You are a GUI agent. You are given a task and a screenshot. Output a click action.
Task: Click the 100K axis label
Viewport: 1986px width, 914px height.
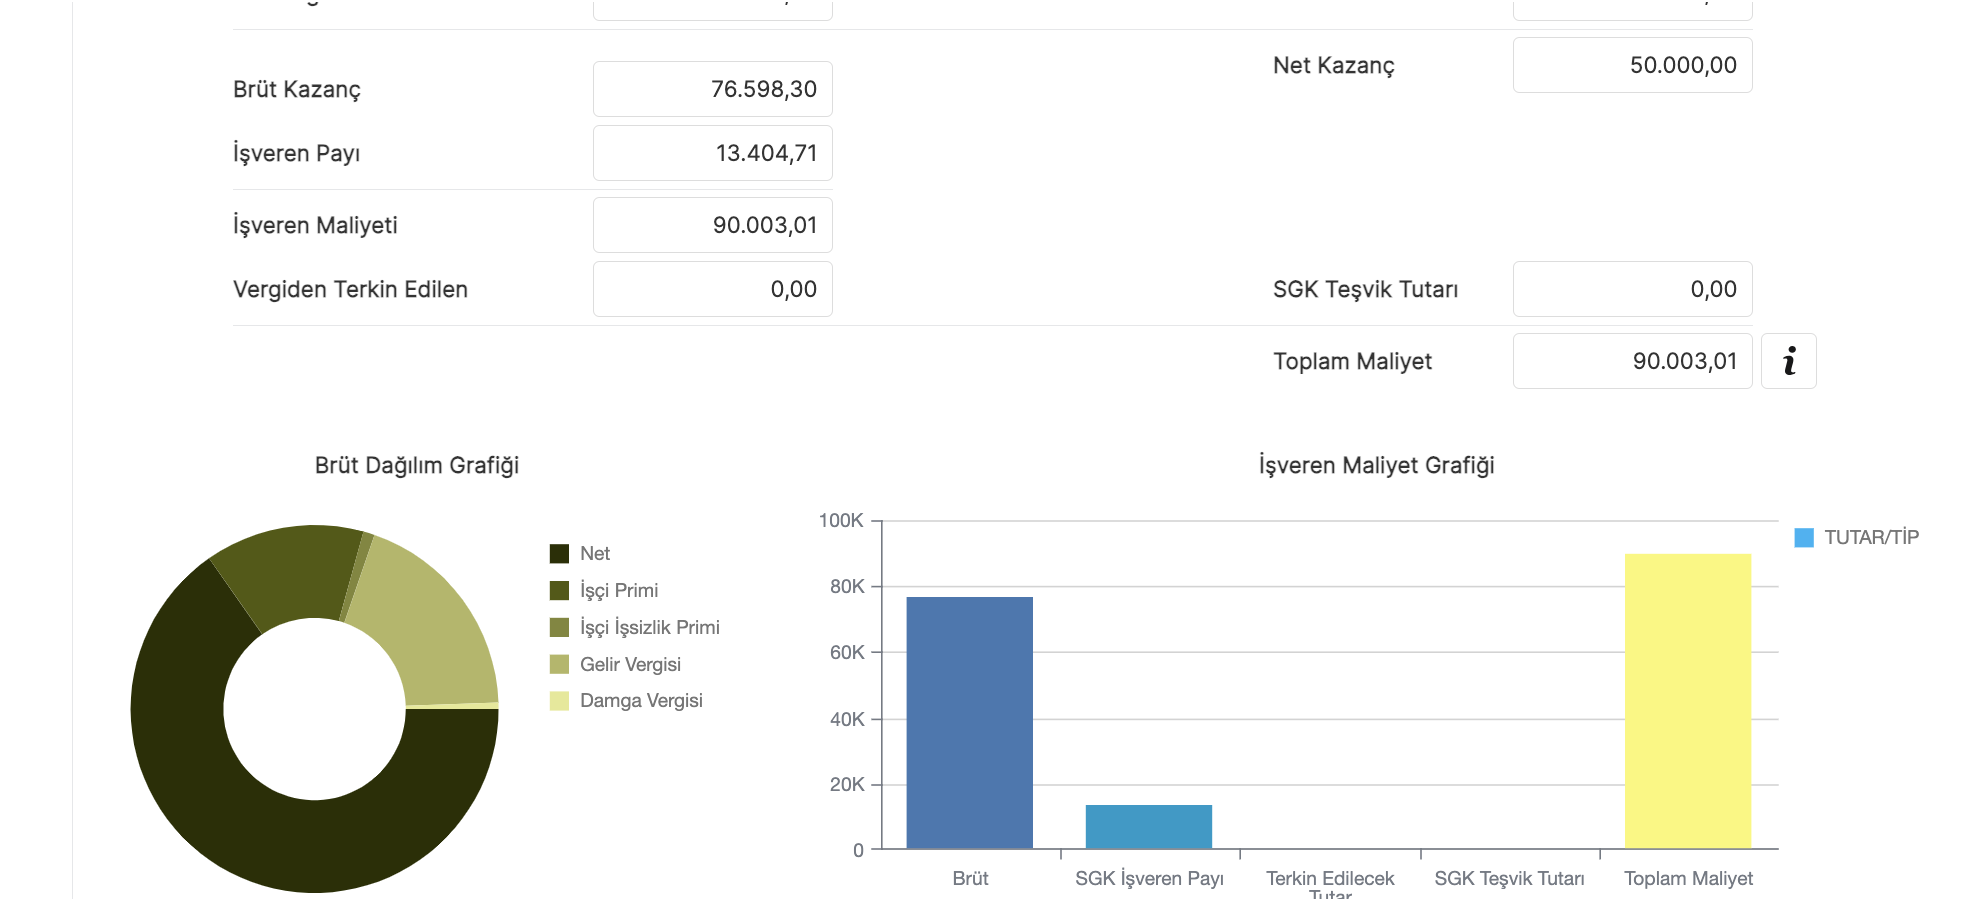tap(841, 520)
